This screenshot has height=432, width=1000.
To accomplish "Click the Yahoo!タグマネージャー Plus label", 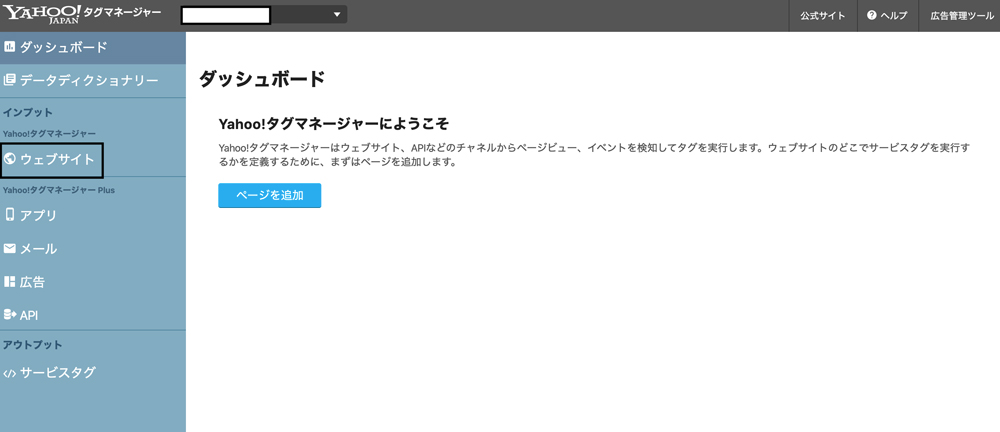I will [x=59, y=190].
